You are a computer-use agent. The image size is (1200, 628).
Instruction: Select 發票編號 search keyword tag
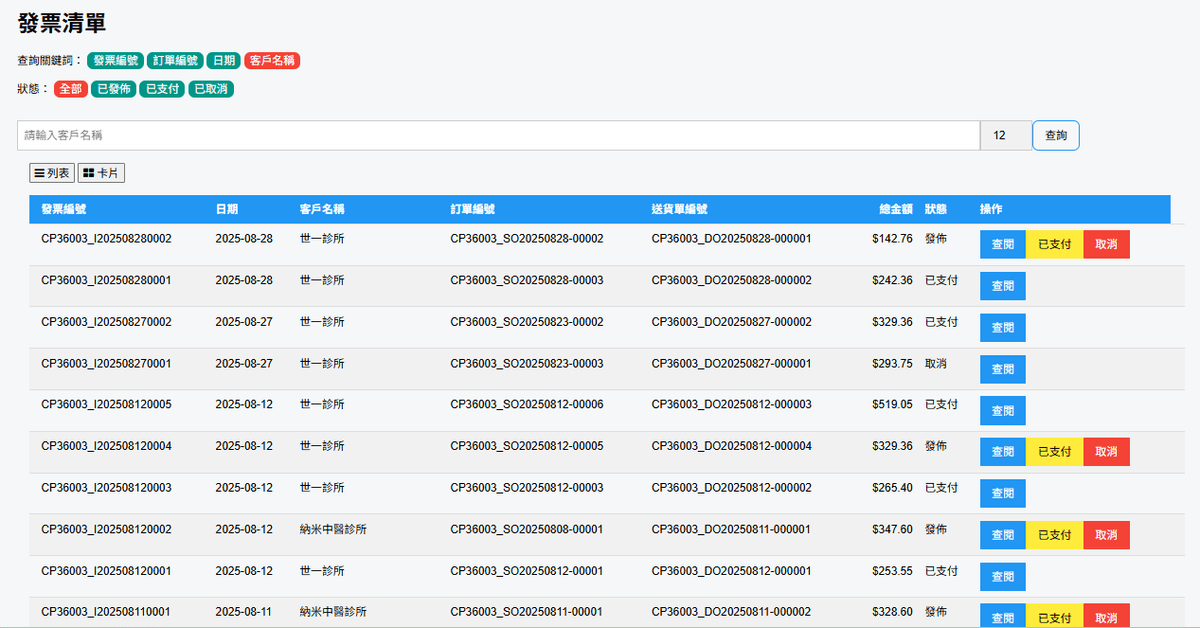[115, 61]
